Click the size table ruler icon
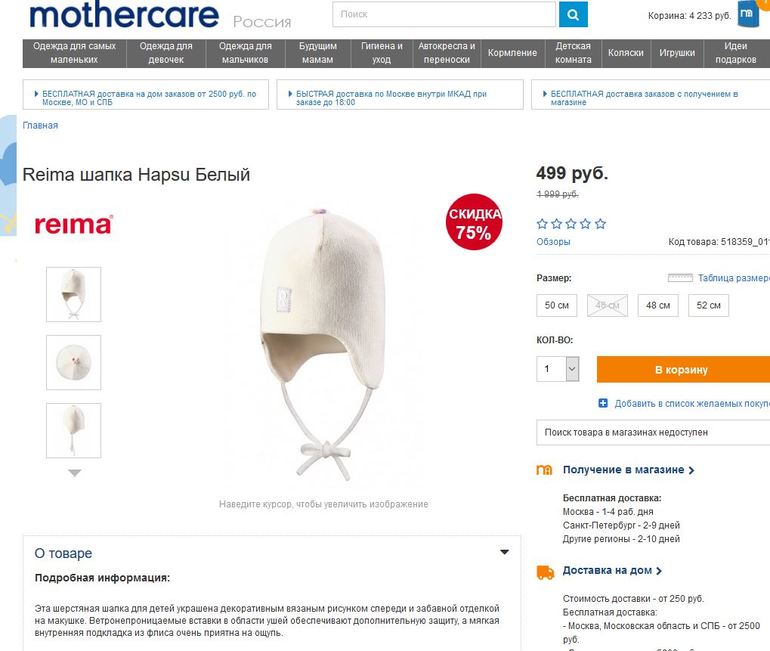Image resolution: width=770 pixels, height=651 pixels. pyautogui.click(x=680, y=278)
